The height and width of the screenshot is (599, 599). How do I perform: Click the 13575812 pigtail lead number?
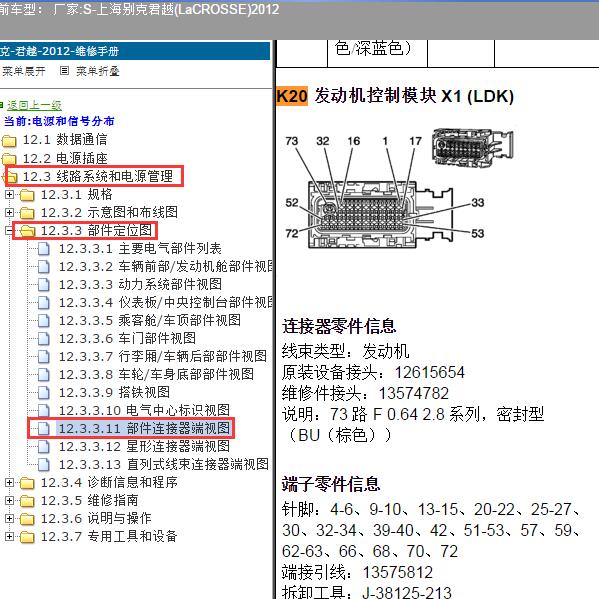click(x=398, y=572)
